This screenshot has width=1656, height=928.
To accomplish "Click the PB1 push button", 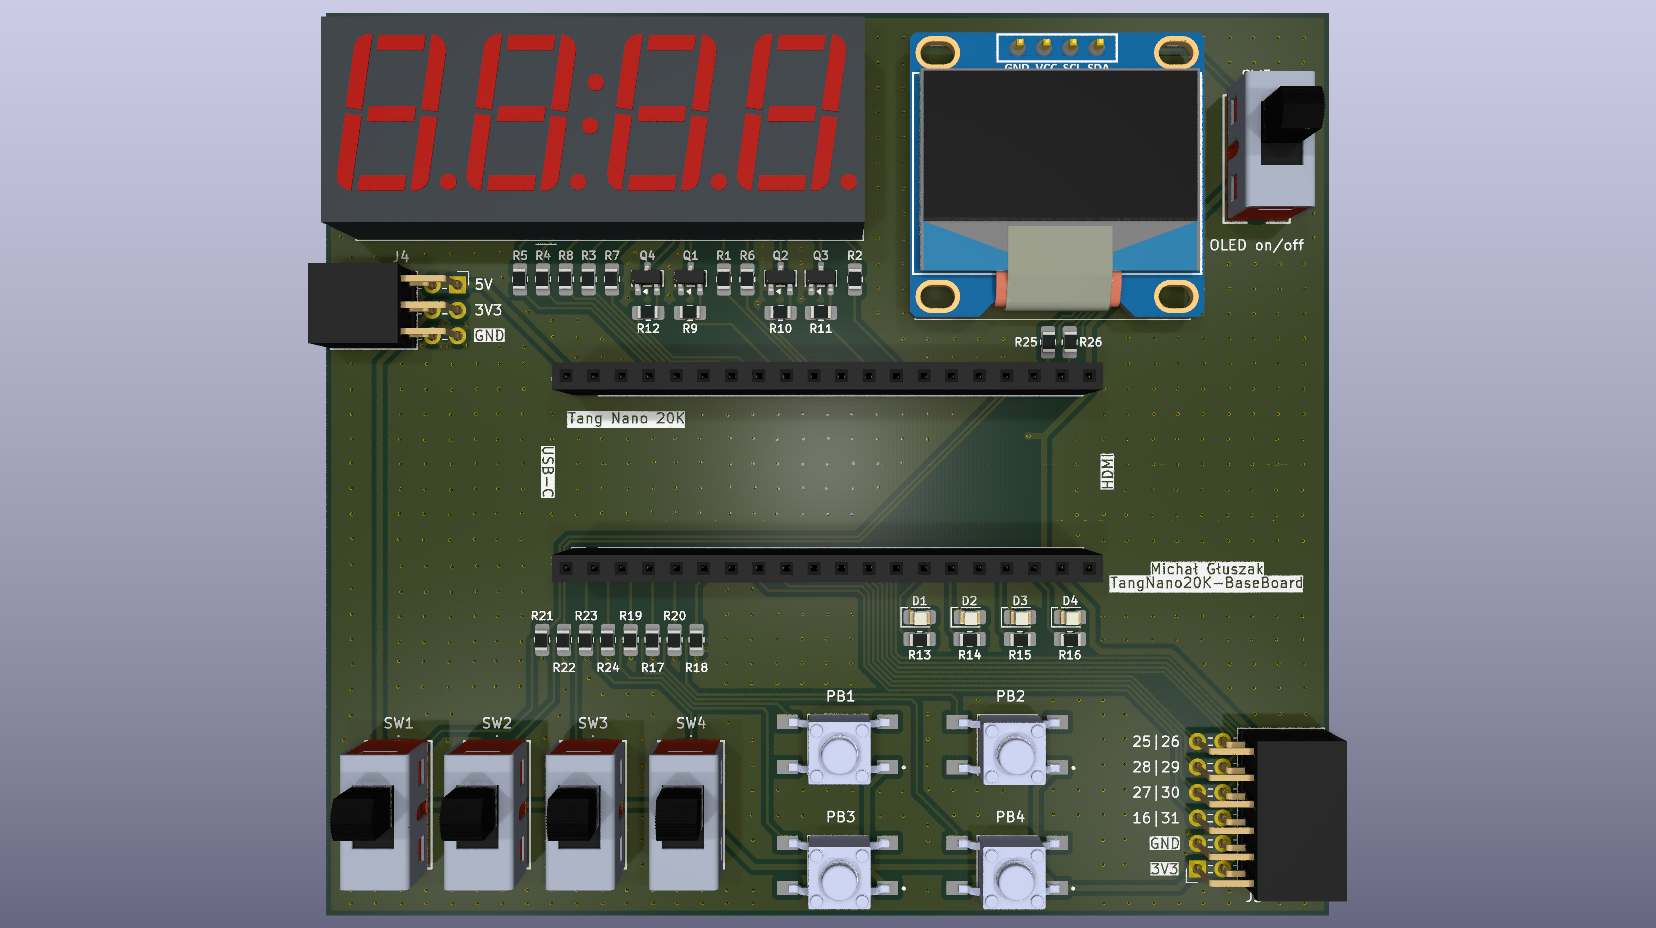I will coord(839,747).
